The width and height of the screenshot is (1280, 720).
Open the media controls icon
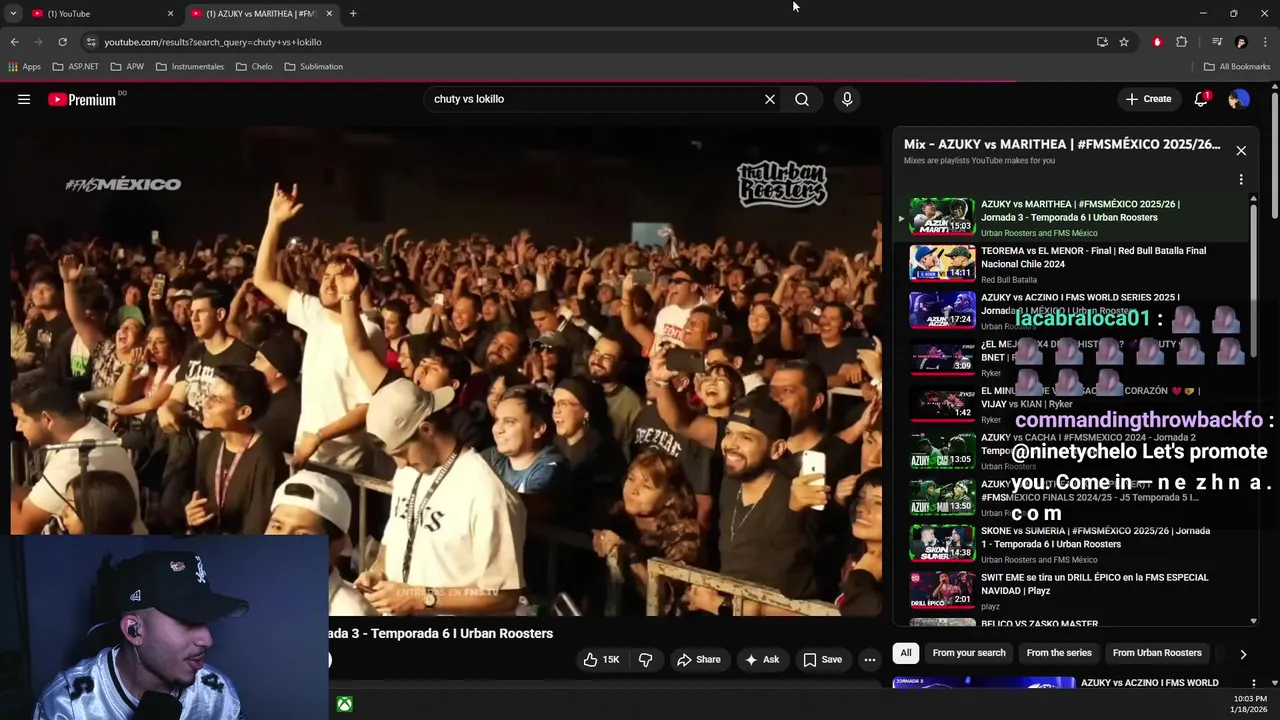[1217, 42]
